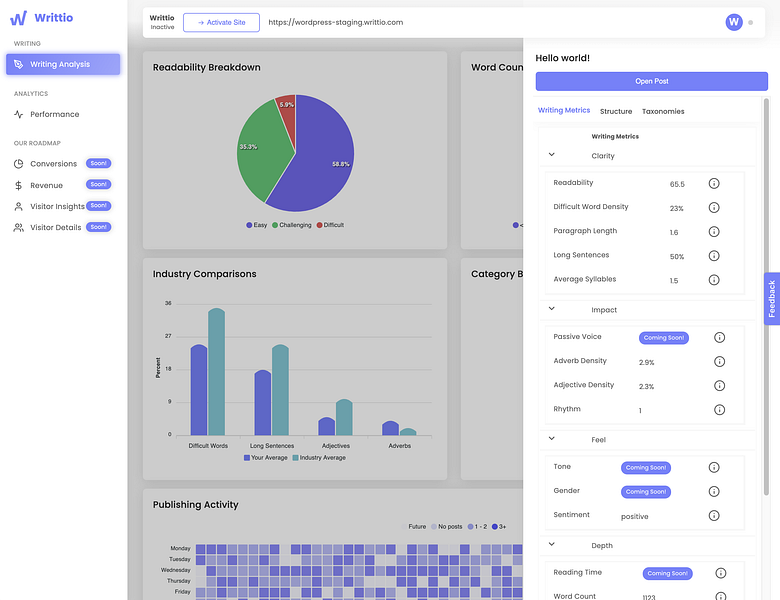Toggle Industry Average series in bar chart legend

point(319,458)
